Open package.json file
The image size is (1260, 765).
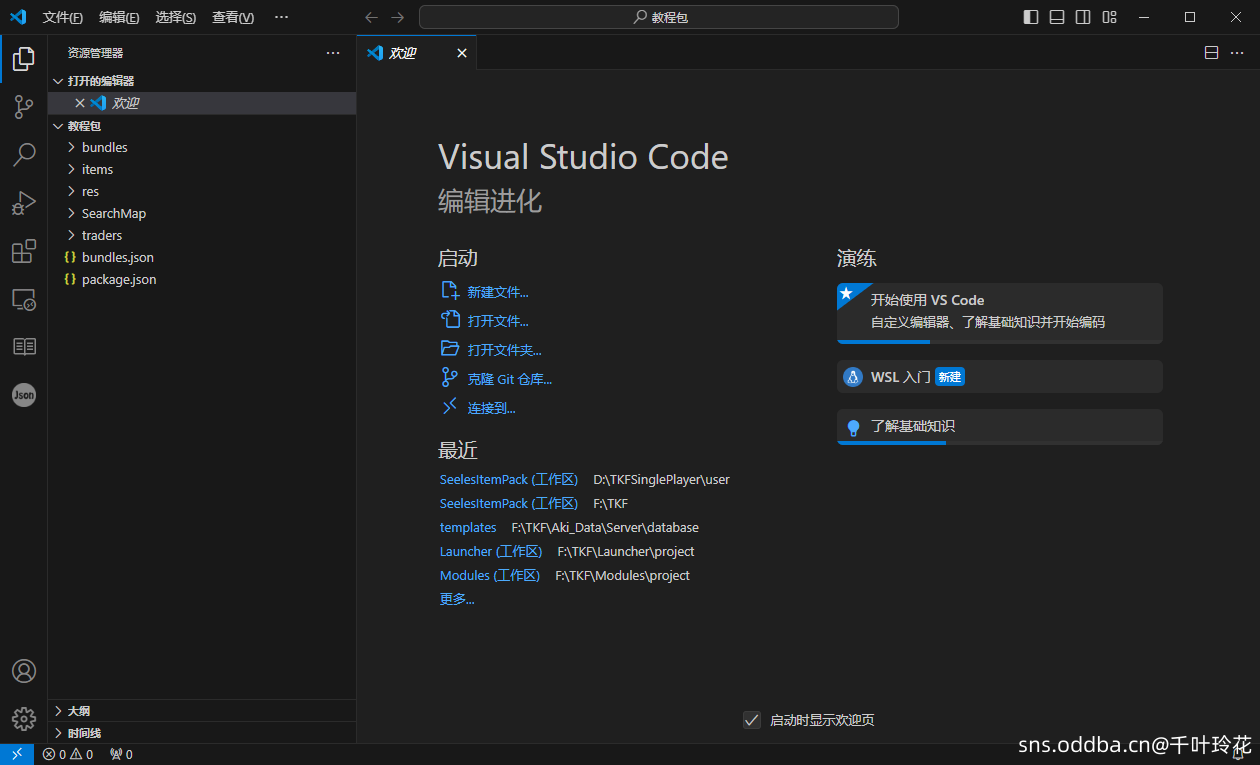[x=202, y=279]
